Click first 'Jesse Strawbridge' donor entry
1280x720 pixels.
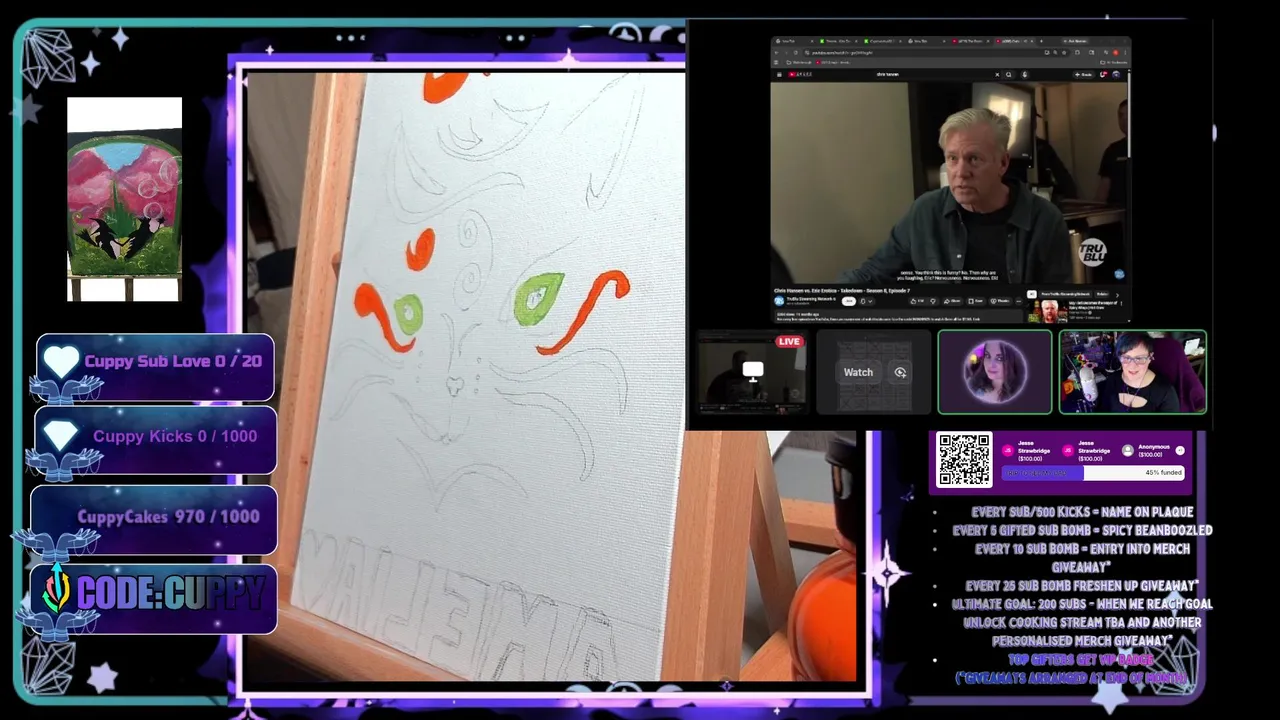click(x=1028, y=451)
